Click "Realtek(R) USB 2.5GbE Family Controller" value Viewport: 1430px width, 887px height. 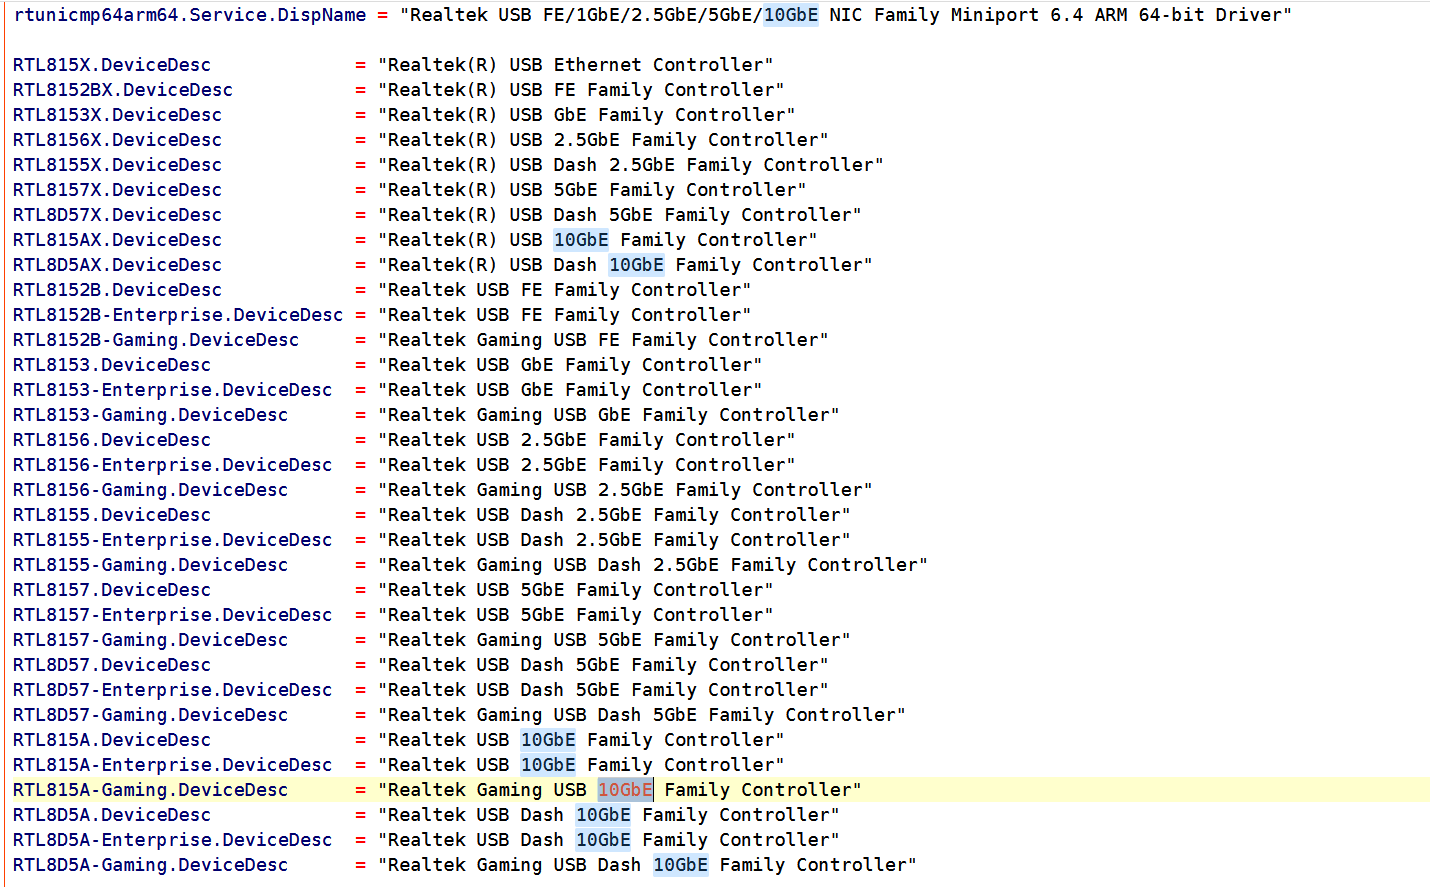[603, 140]
